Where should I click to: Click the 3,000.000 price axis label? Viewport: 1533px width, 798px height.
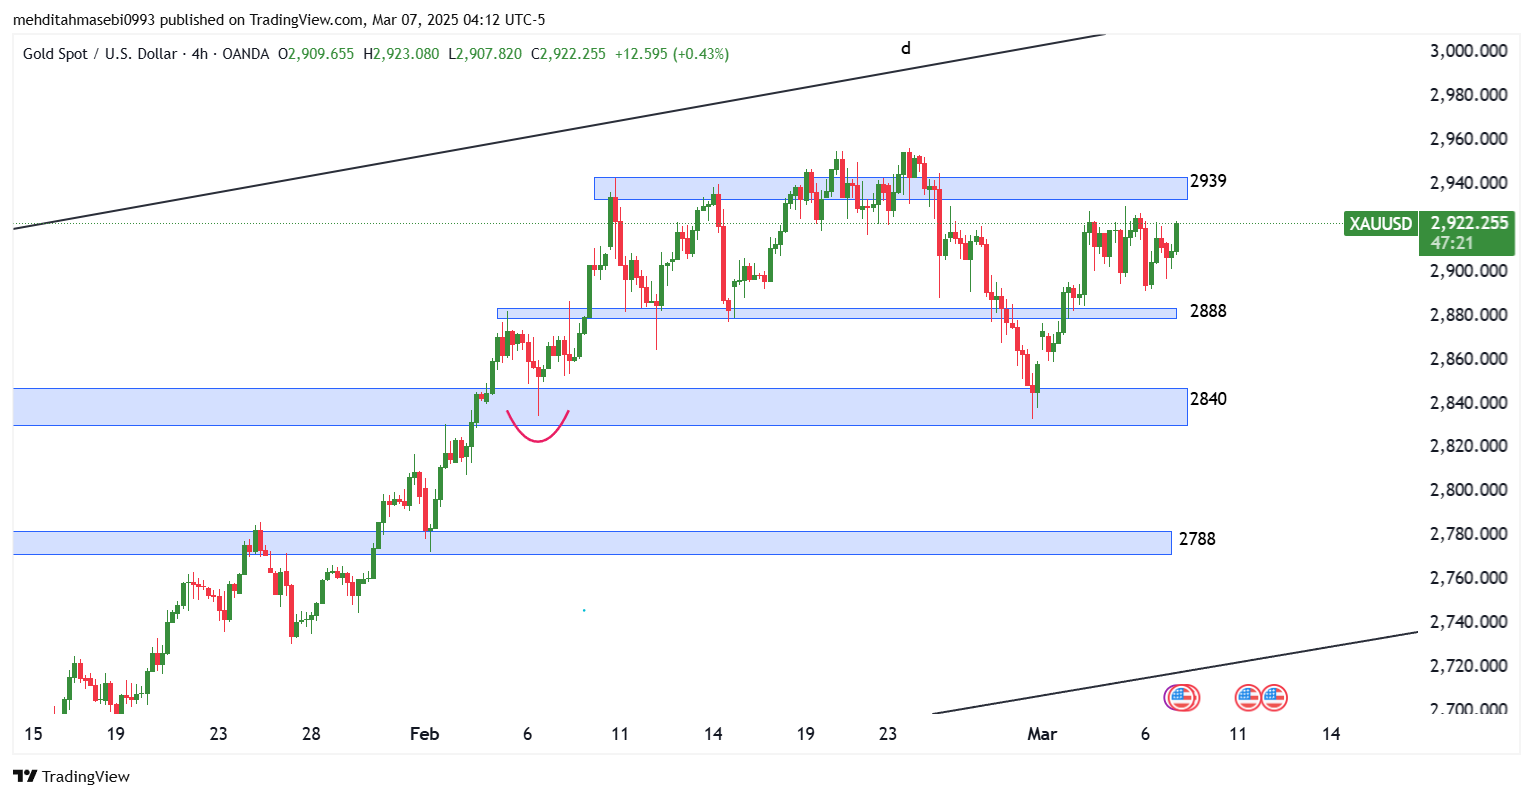click(1468, 51)
